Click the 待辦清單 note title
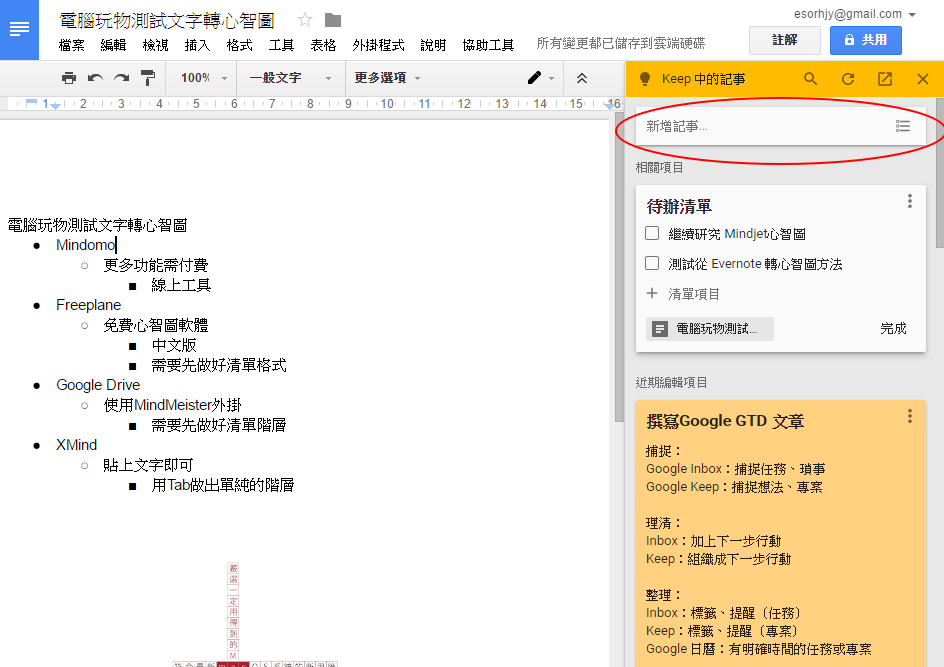 (x=679, y=206)
